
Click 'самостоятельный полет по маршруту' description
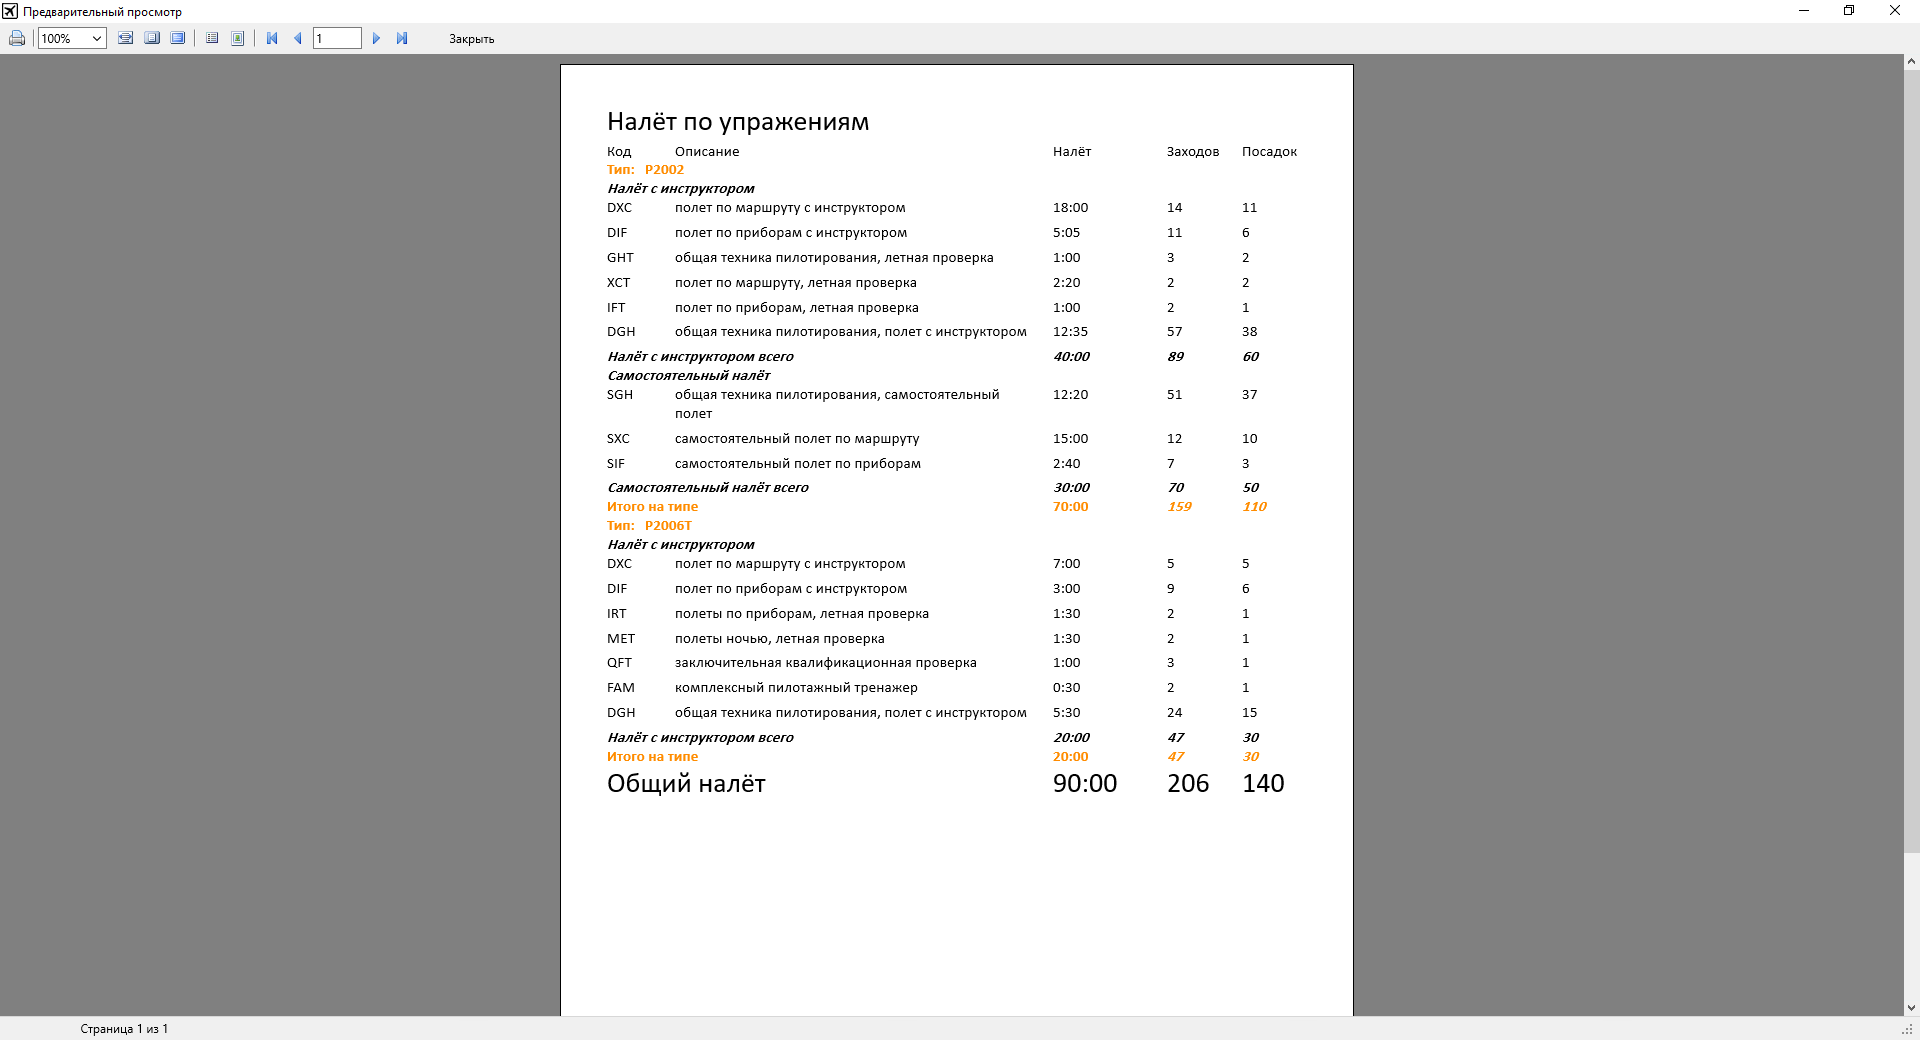click(x=797, y=439)
